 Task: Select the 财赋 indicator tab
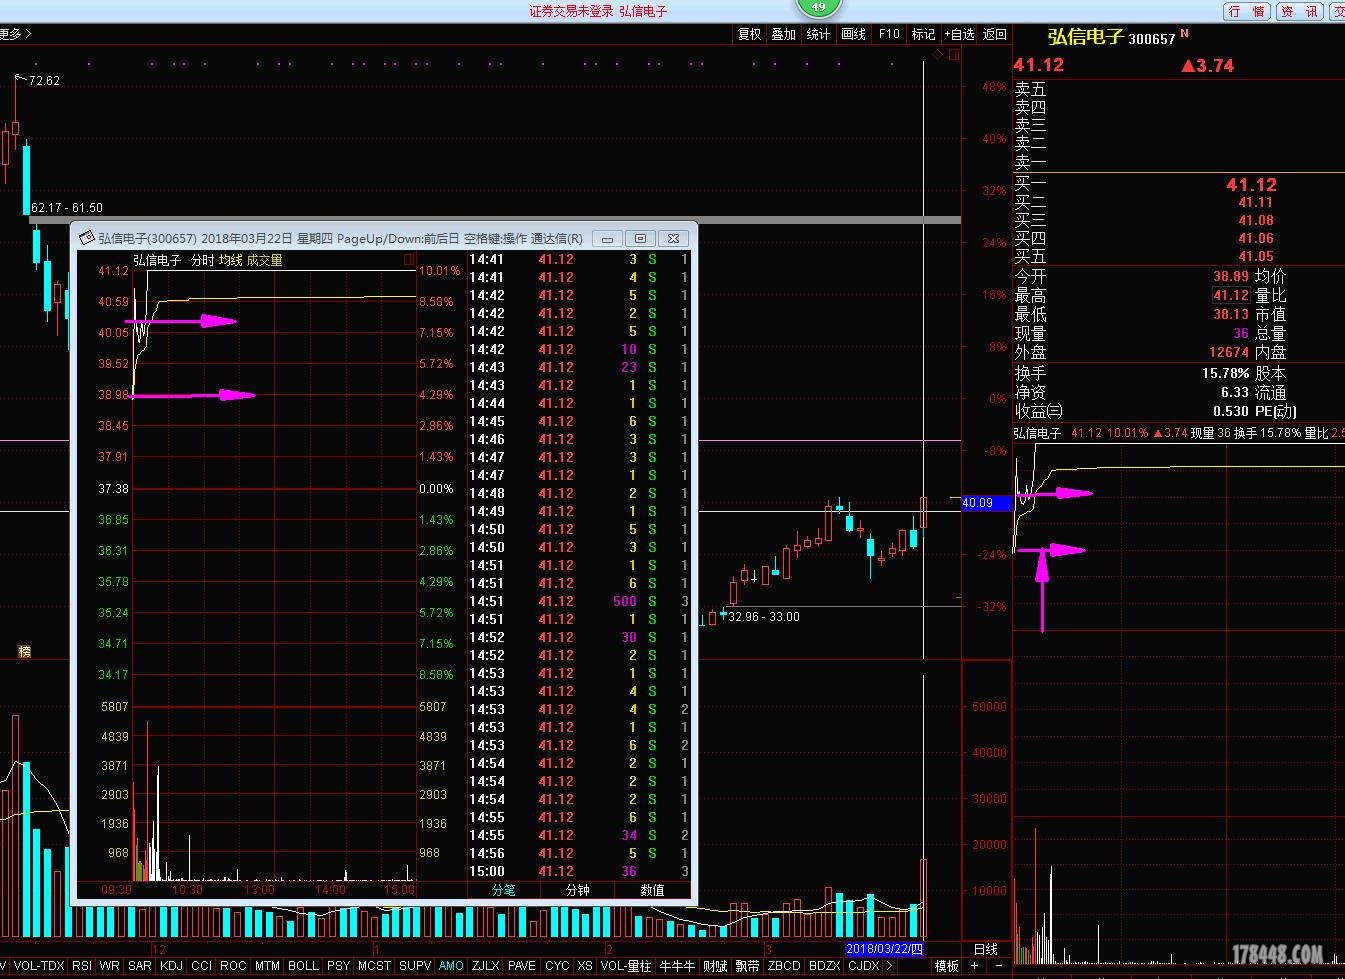tap(715, 966)
